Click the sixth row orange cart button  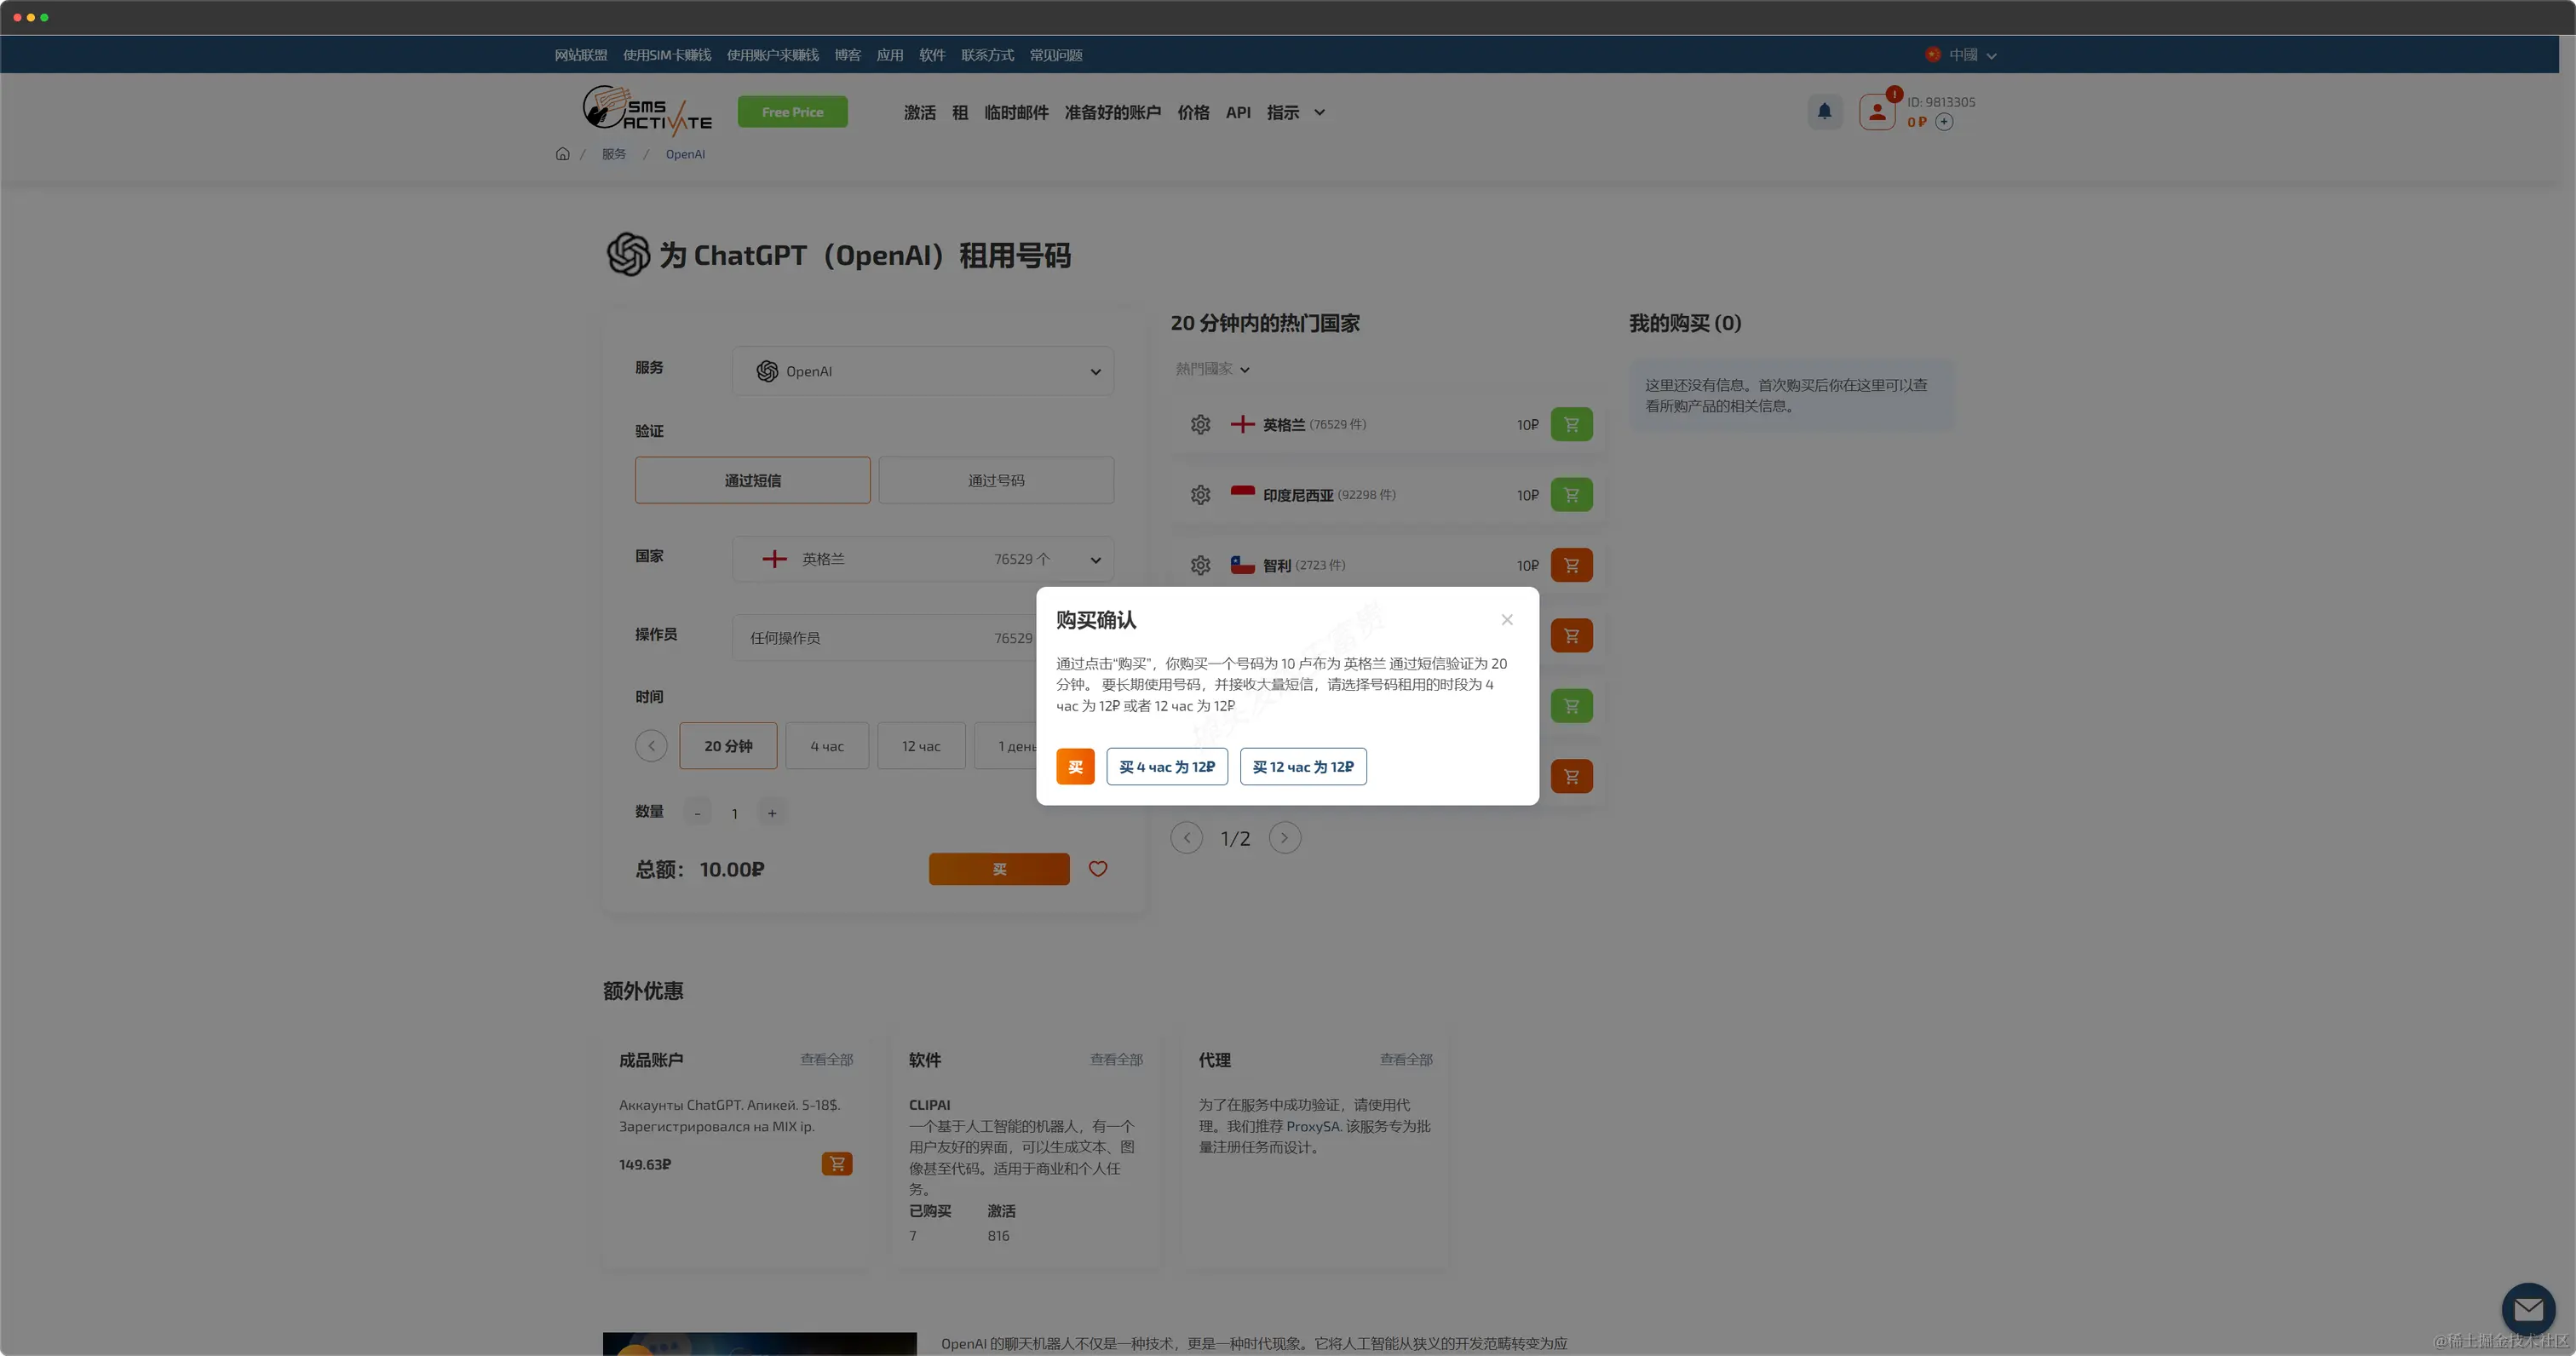(x=1571, y=776)
